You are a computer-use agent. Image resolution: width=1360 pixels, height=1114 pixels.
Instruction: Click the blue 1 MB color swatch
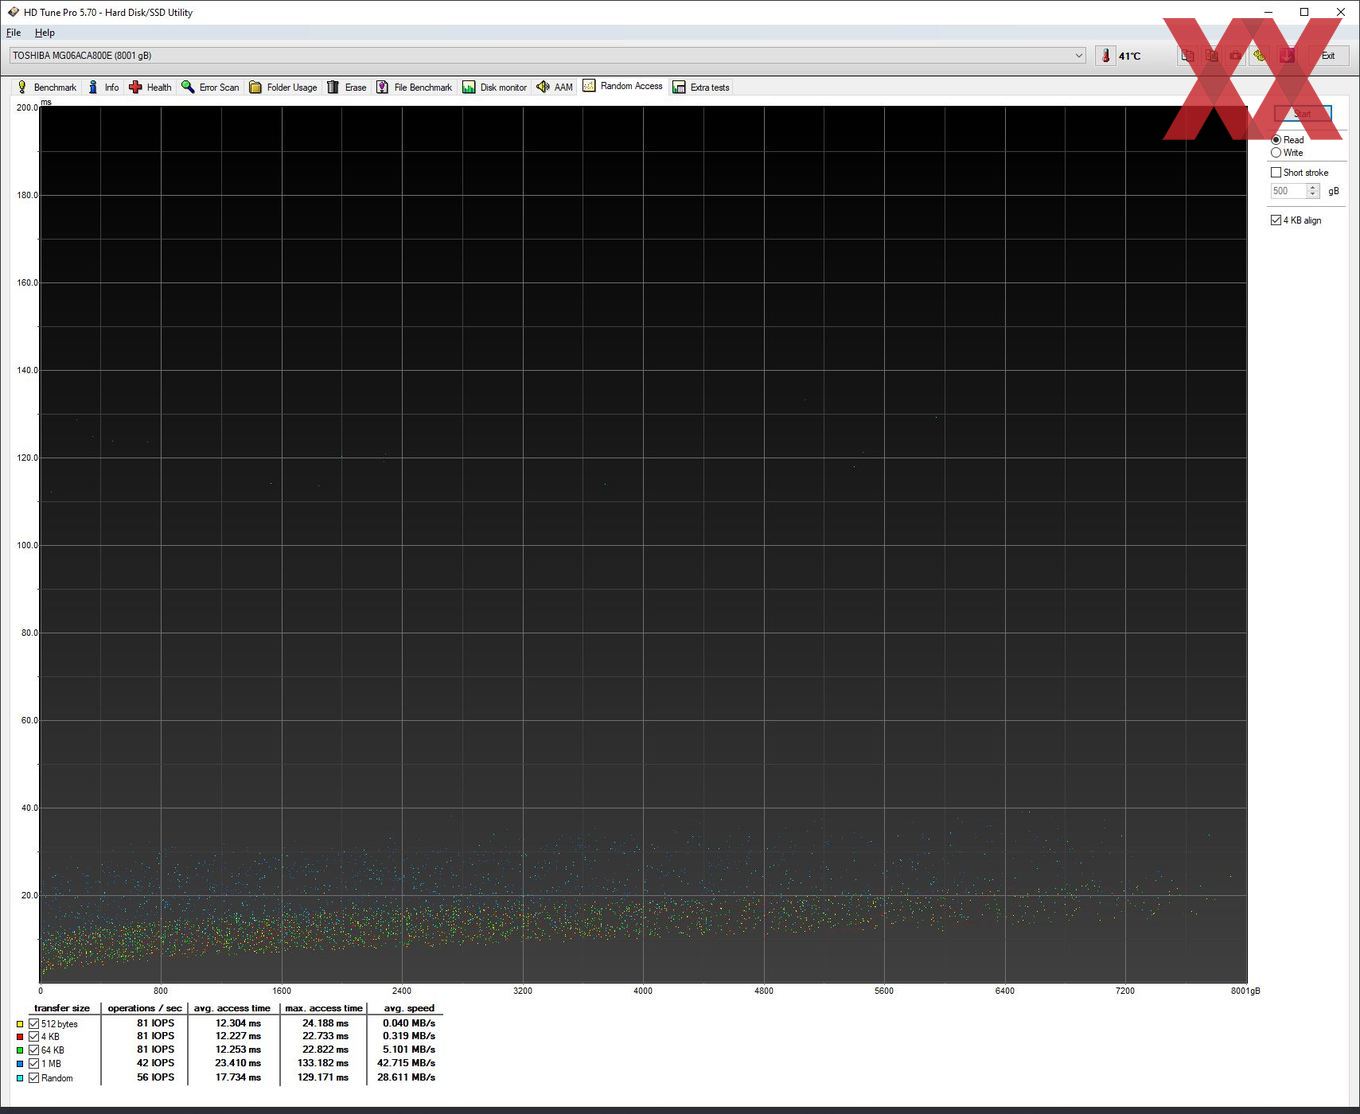[x=20, y=1064]
